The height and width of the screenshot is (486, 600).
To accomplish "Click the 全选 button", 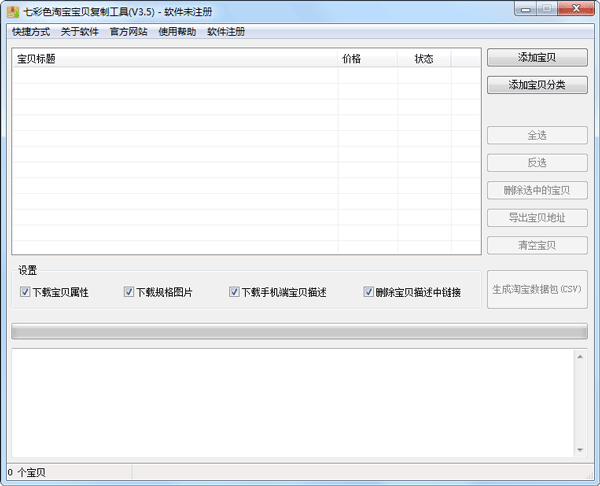I will 537,135.
